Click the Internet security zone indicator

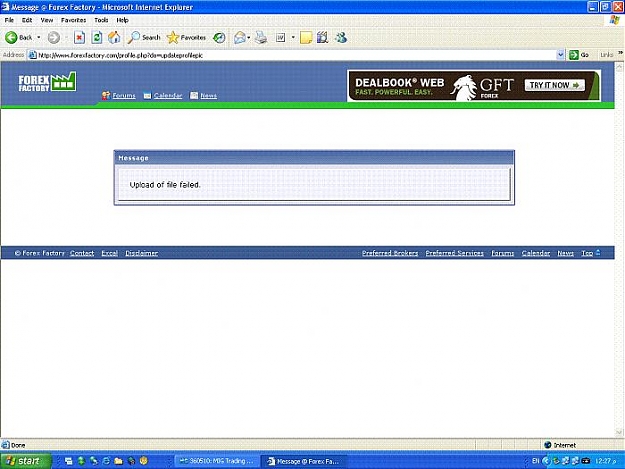(x=560, y=445)
